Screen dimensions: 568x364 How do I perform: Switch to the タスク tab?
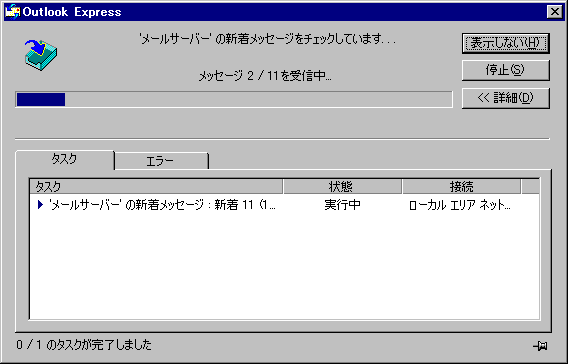click(64, 160)
